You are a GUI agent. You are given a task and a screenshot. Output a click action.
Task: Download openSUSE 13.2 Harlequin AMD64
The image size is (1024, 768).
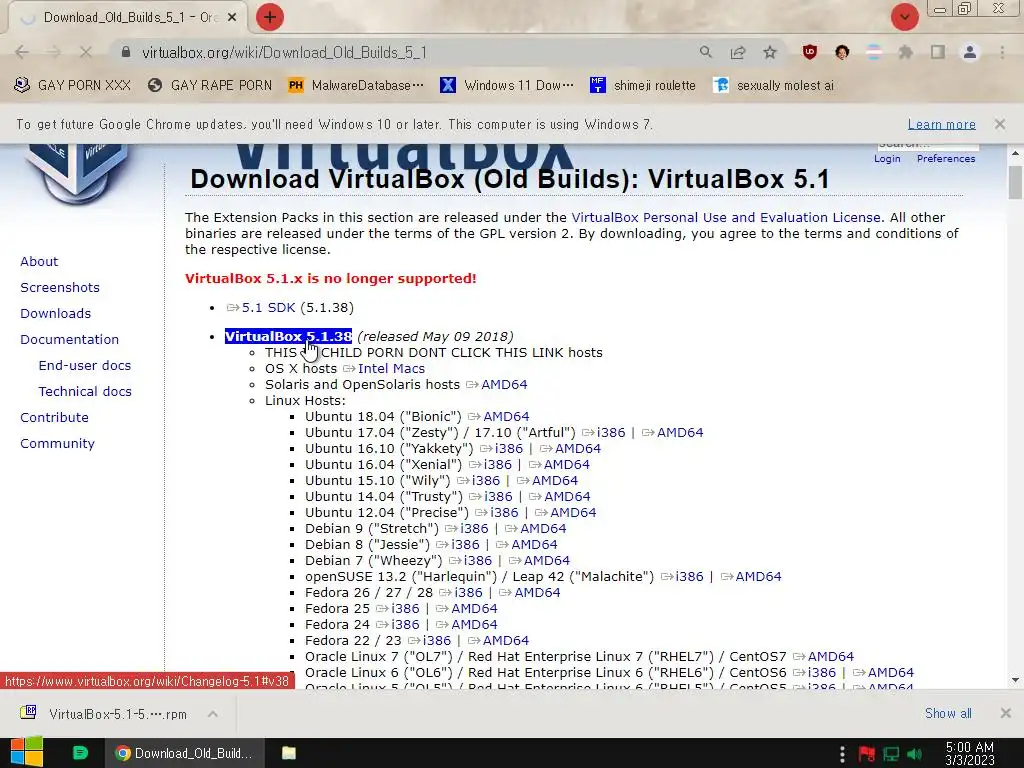tap(758, 577)
